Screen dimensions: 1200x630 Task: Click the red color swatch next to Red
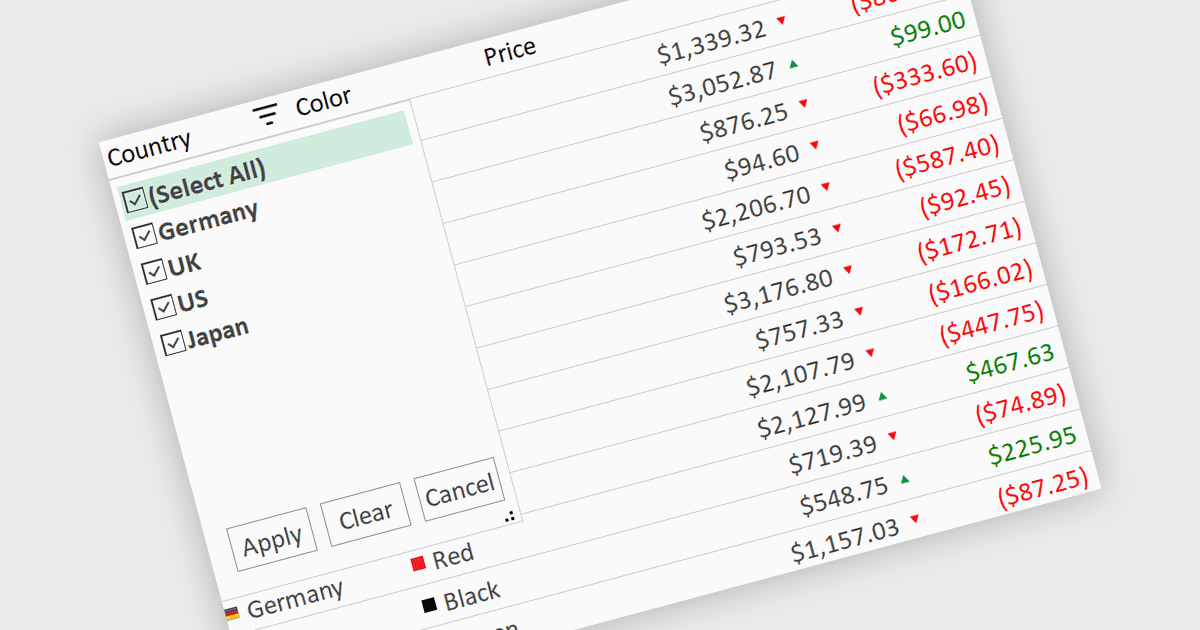pyautogui.click(x=418, y=564)
